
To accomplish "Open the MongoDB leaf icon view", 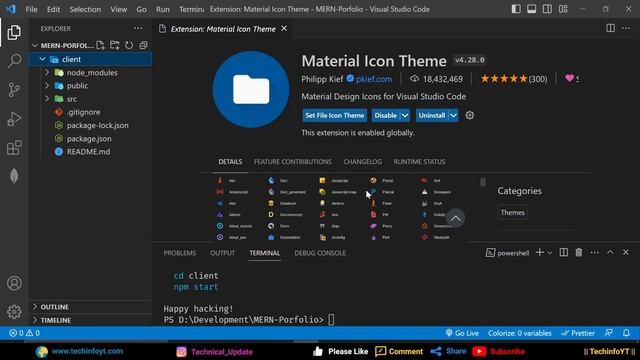I will (x=14, y=176).
